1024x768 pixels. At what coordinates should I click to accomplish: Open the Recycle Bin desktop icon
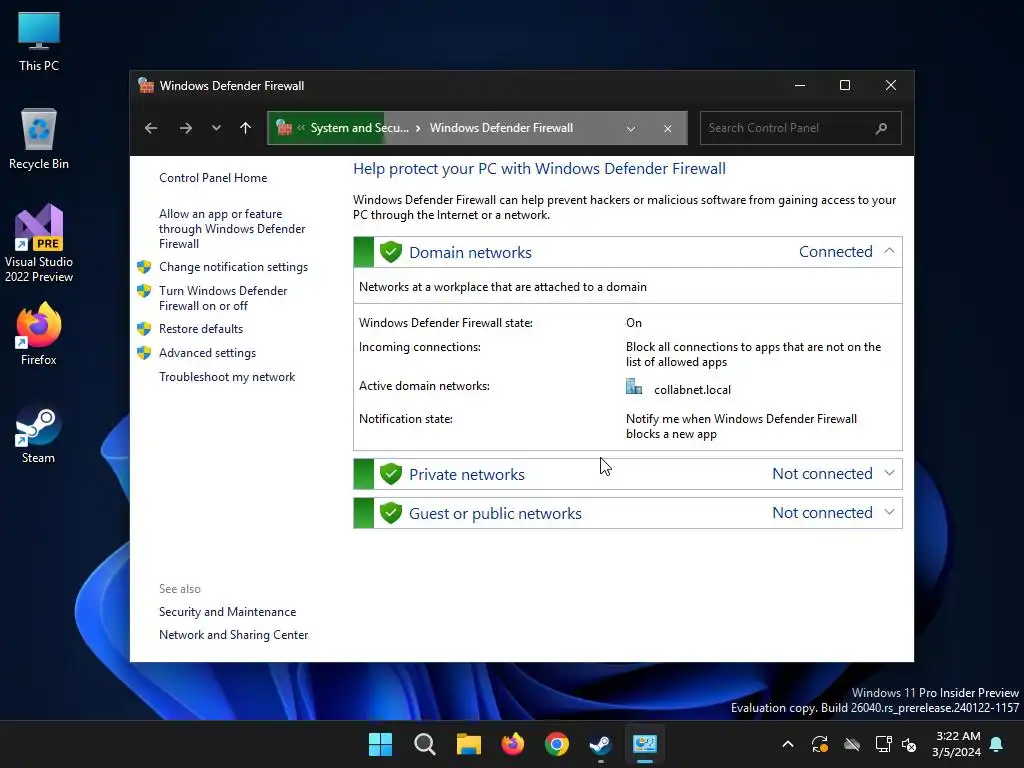click(39, 139)
